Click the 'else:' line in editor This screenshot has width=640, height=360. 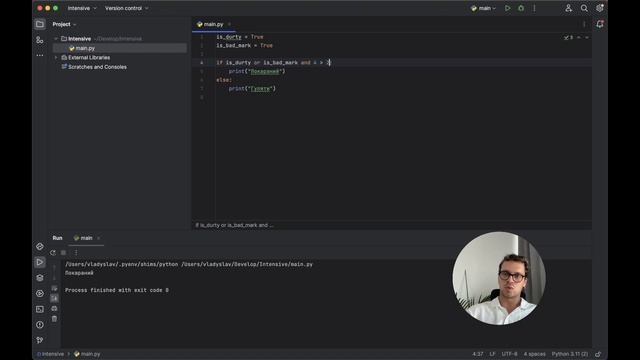(x=224, y=80)
